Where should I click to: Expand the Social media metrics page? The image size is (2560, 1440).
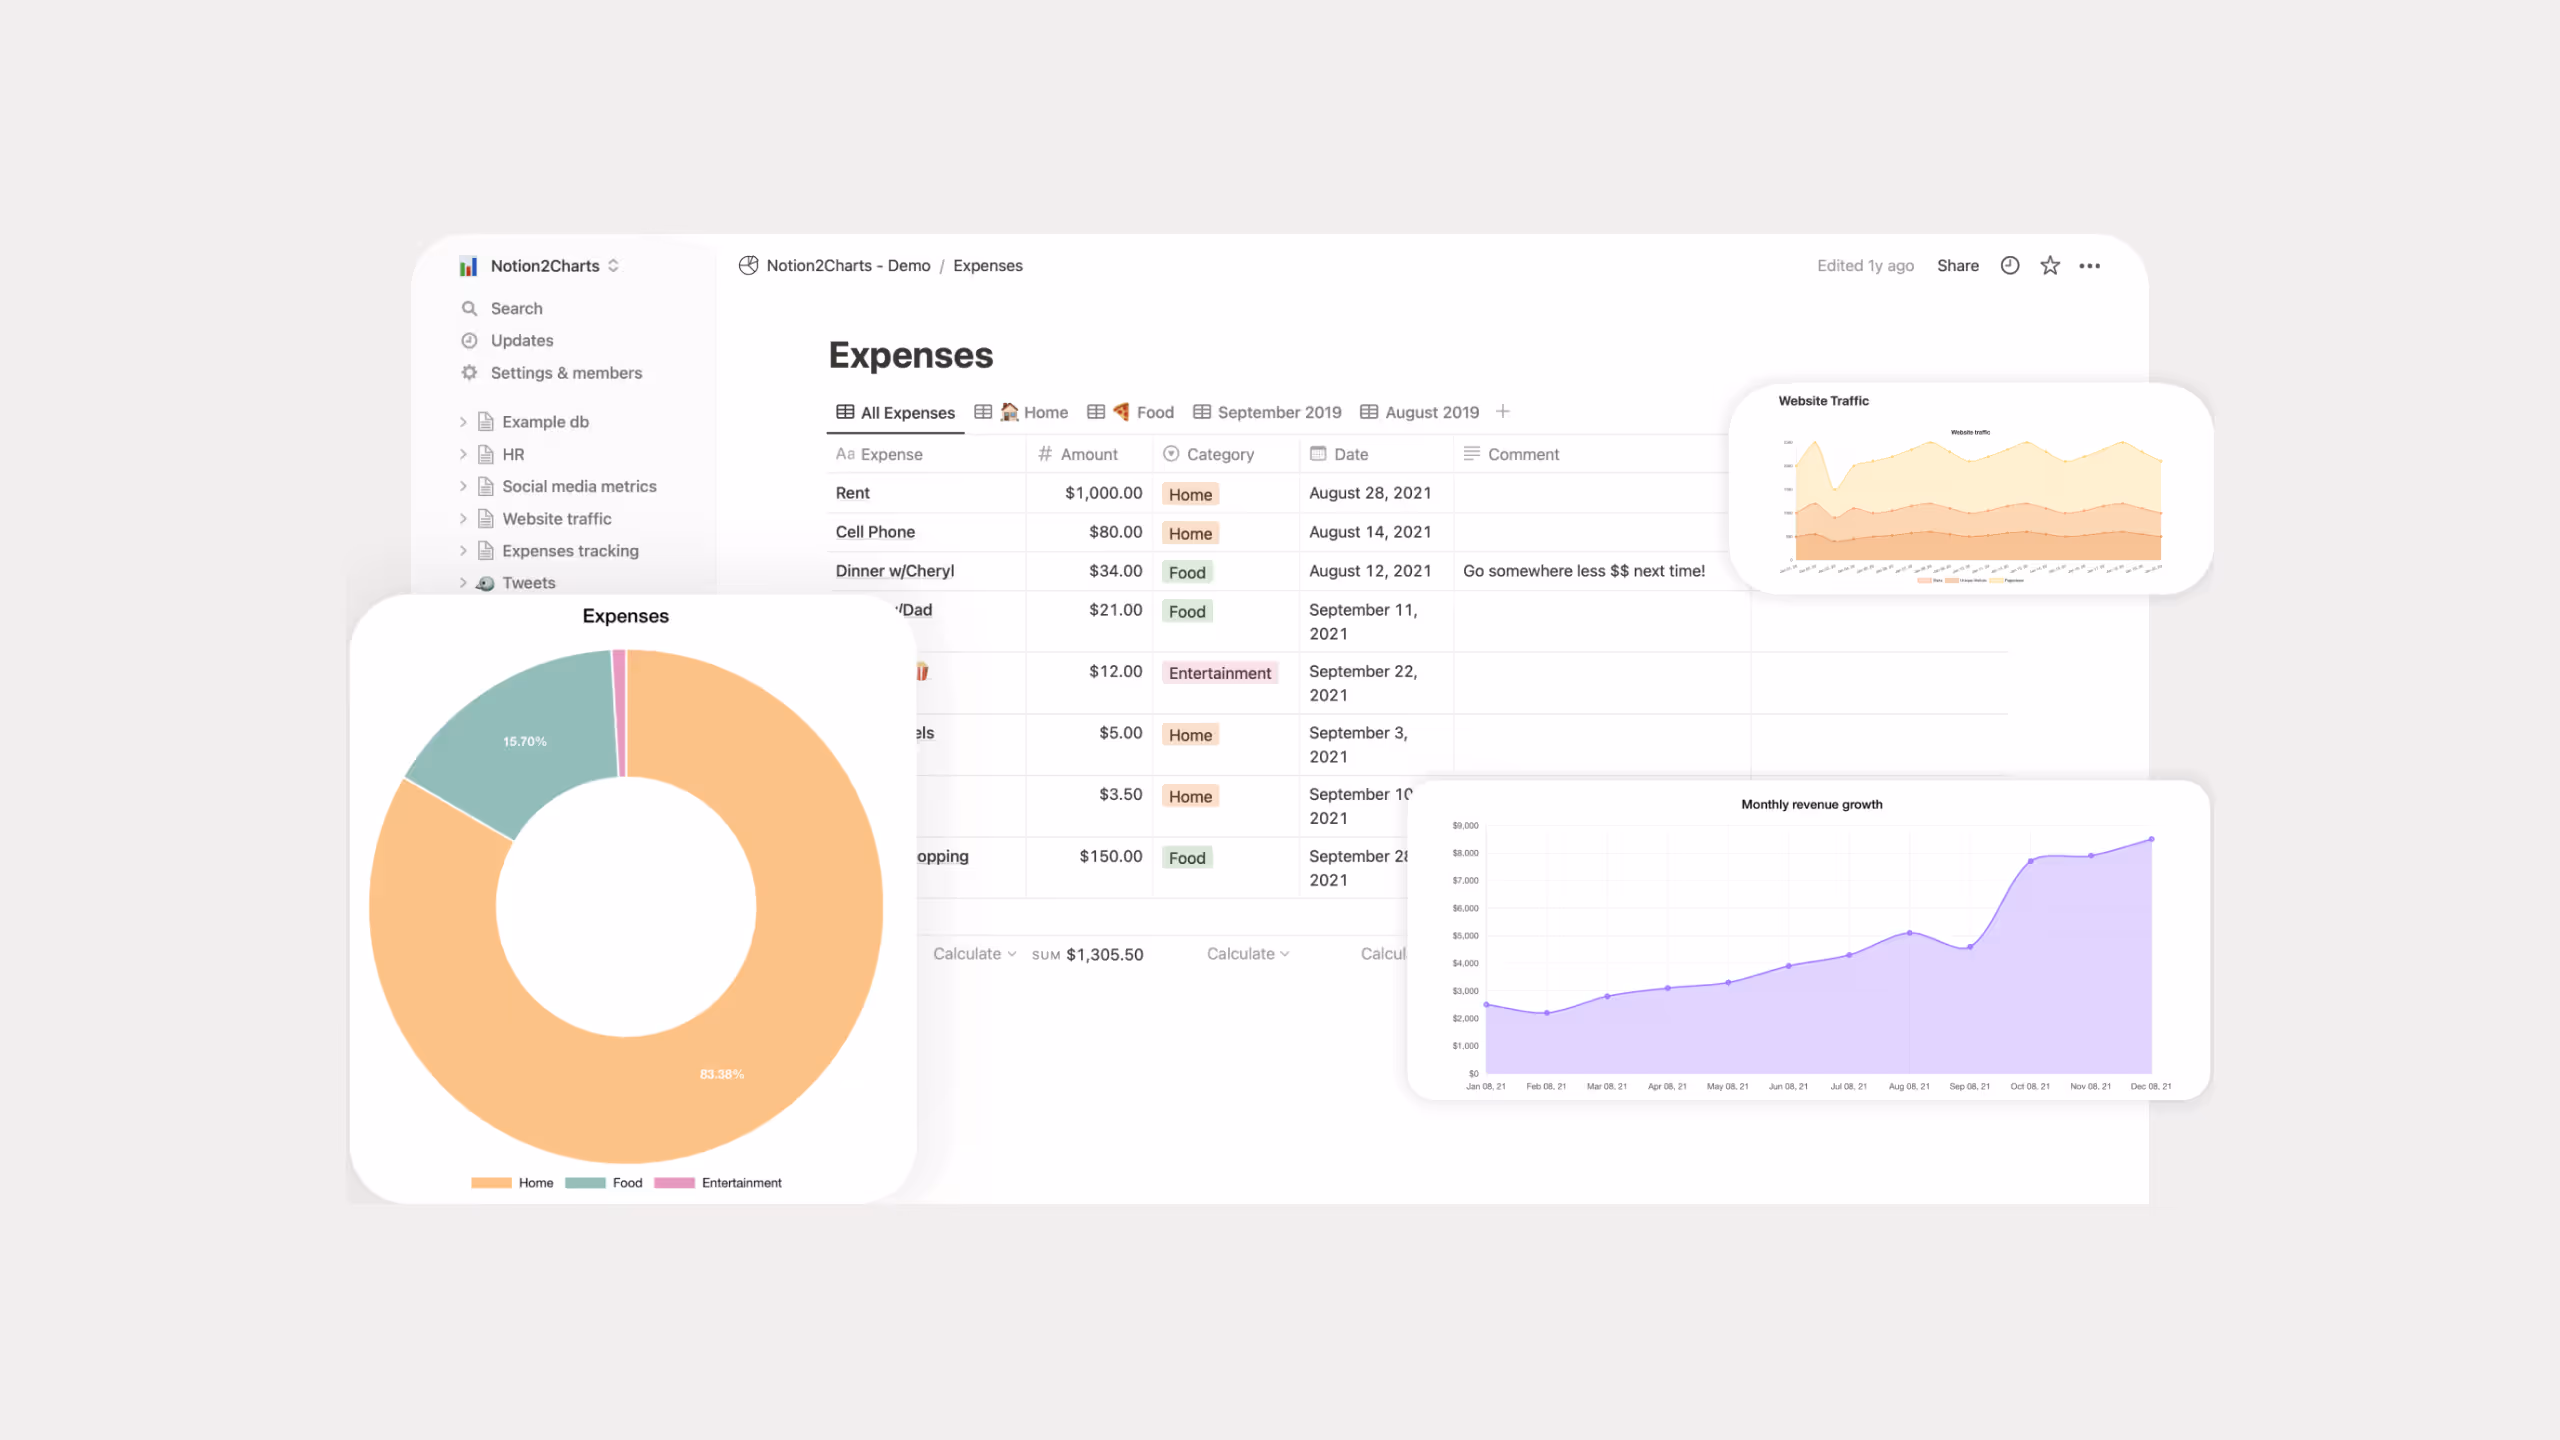coord(463,487)
